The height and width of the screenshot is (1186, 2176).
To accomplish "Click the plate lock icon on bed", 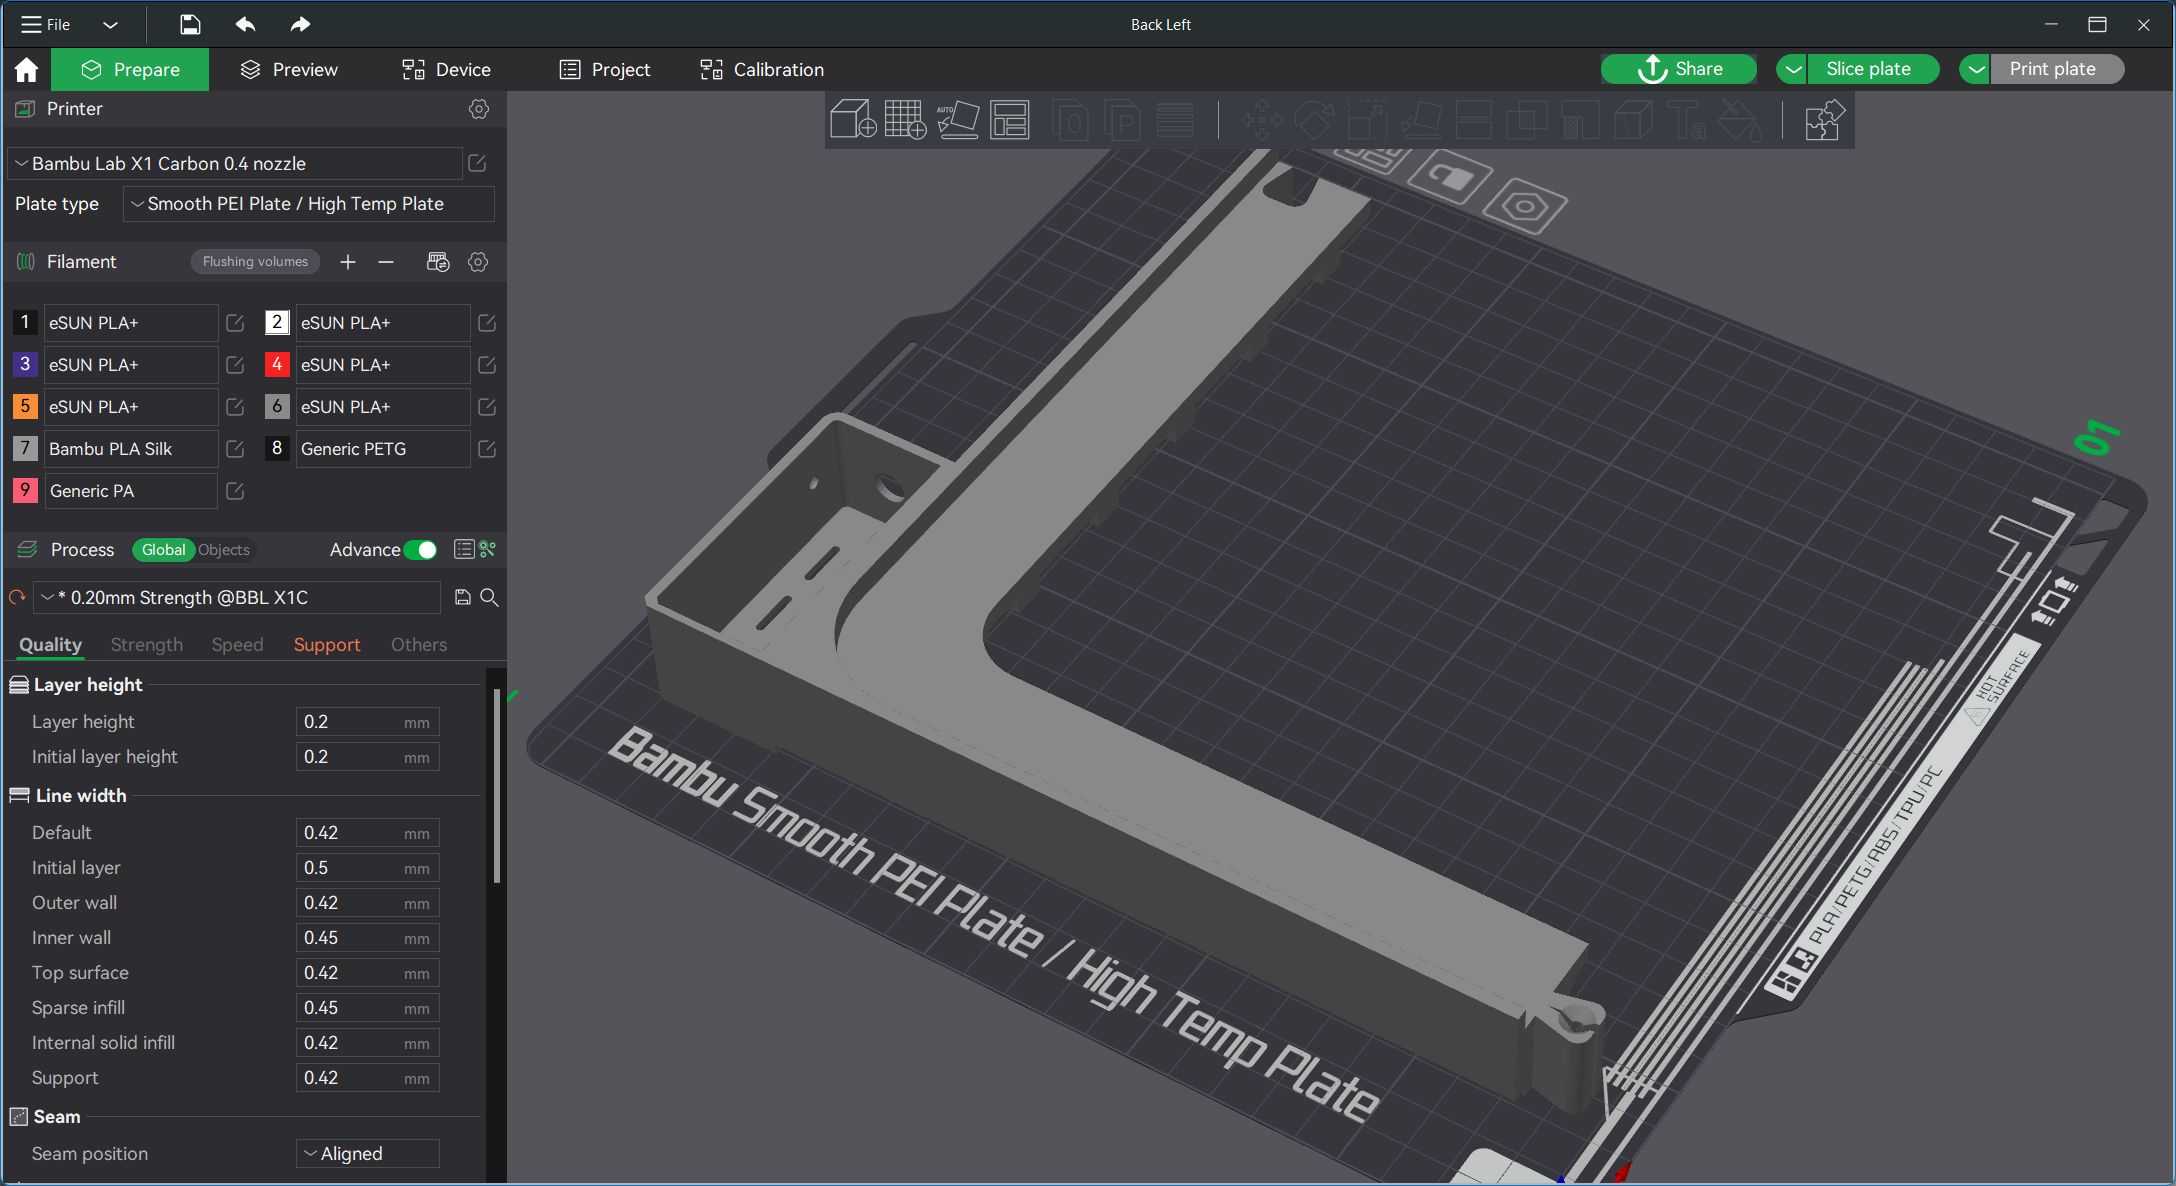I will click(1448, 178).
